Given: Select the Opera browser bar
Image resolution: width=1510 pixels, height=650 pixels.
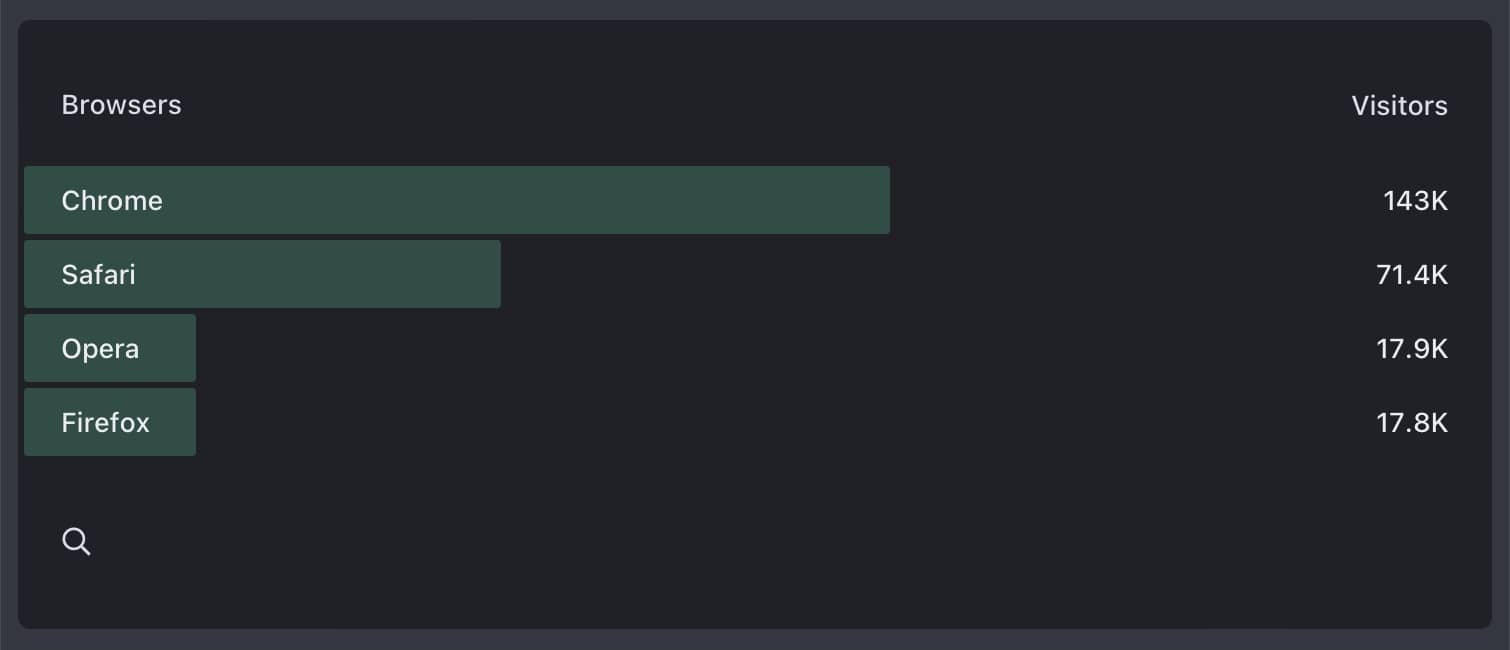Looking at the screenshot, I should pos(110,348).
